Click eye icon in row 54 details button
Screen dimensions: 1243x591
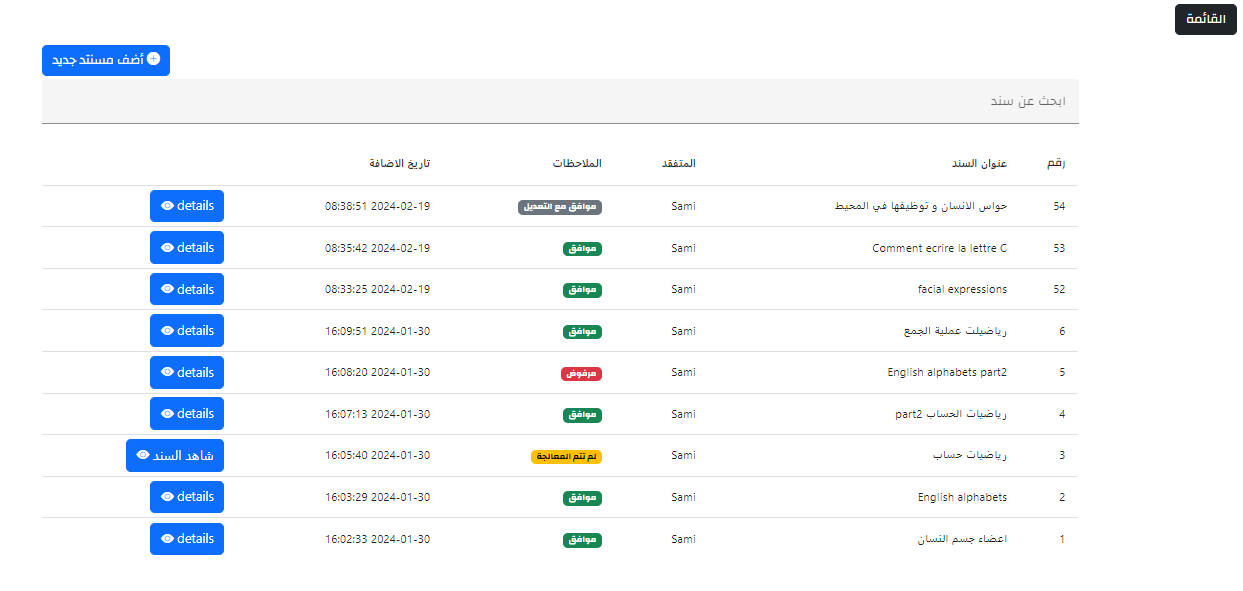167,206
